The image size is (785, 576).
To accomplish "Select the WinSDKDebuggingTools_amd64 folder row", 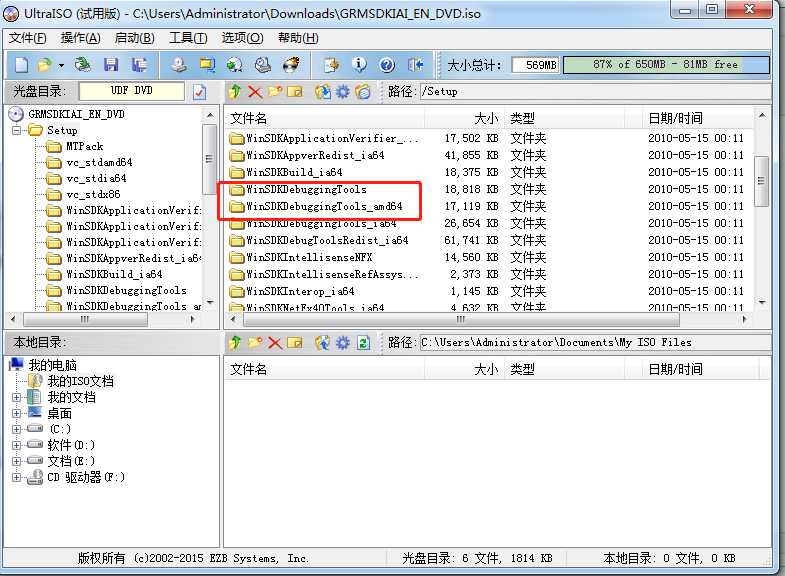I will [x=486, y=206].
